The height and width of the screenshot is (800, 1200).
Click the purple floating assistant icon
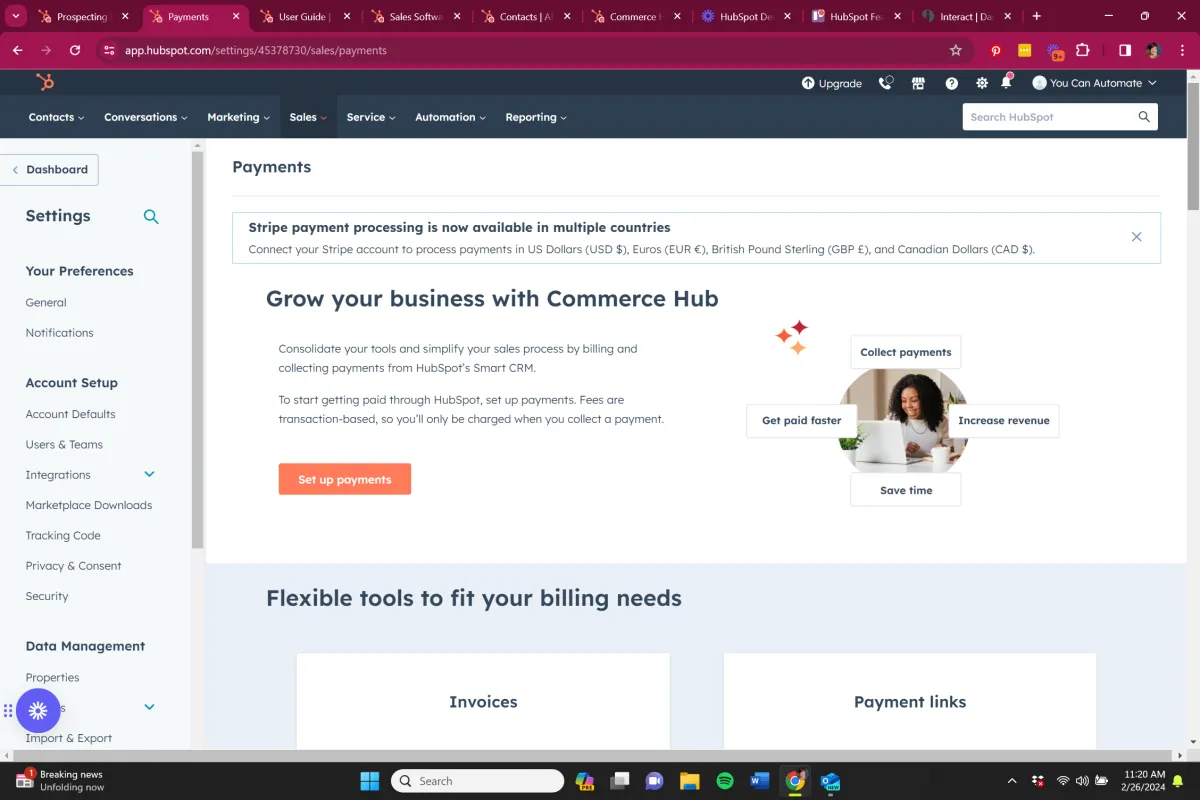(38, 710)
